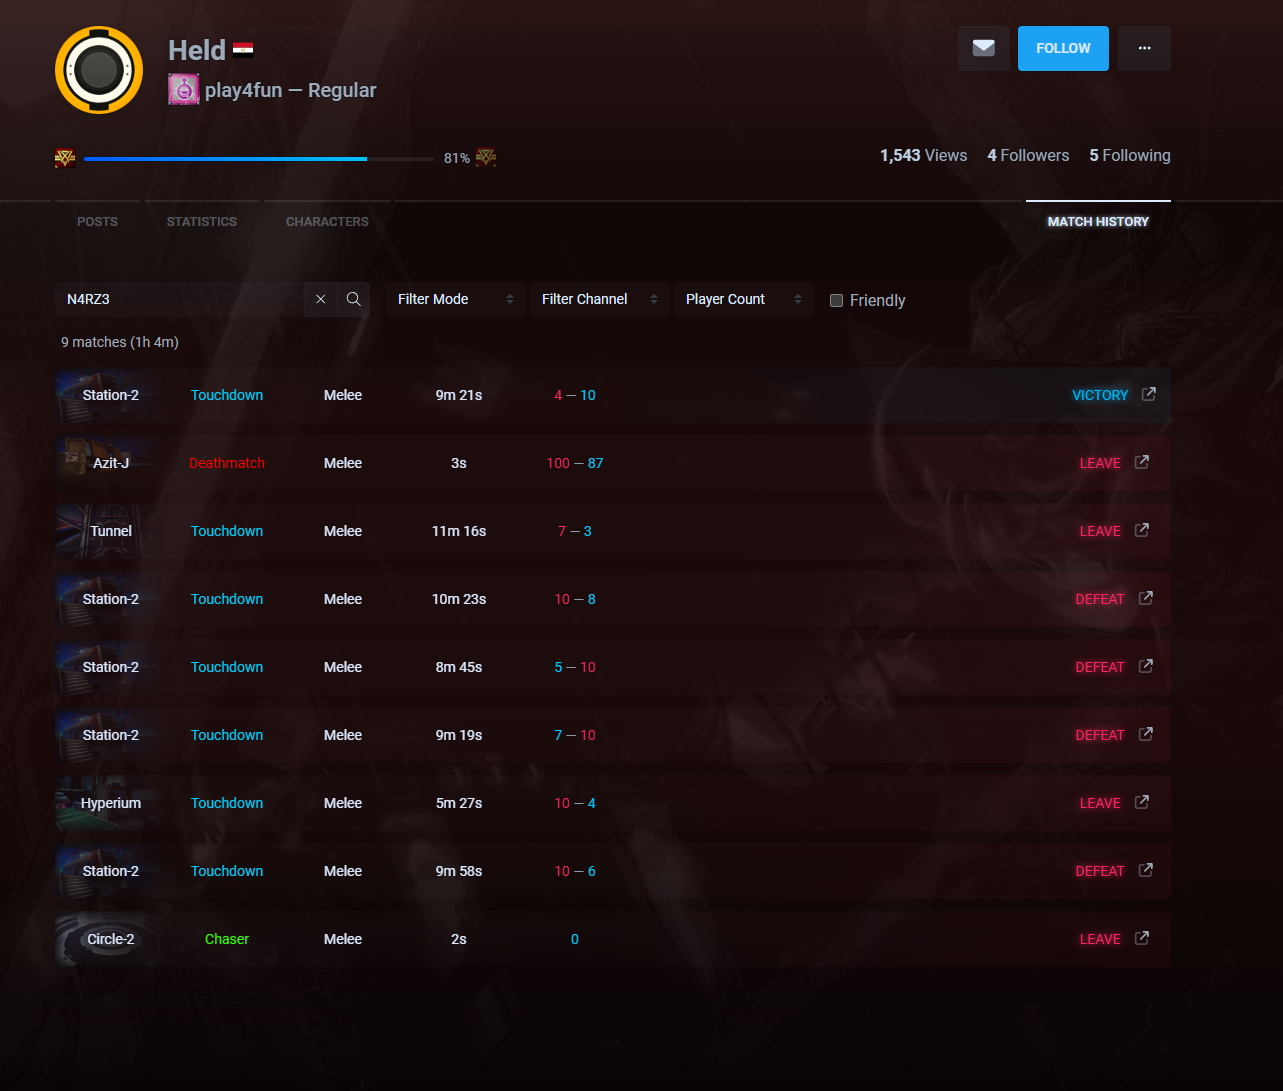Image resolution: width=1283 pixels, height=1091 pixels.
Task: Click the Held profile avatar image
Action: click(99, 70)
